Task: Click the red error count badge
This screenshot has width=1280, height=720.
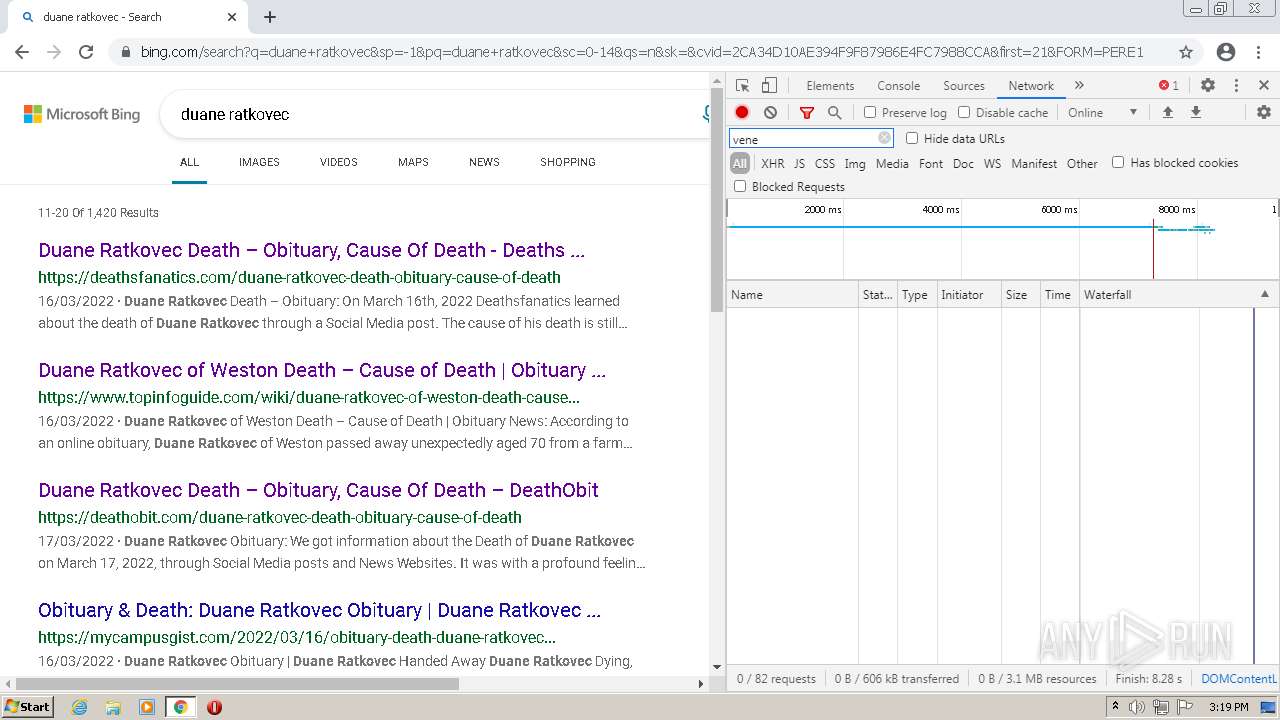Action: click(1169, 86)
